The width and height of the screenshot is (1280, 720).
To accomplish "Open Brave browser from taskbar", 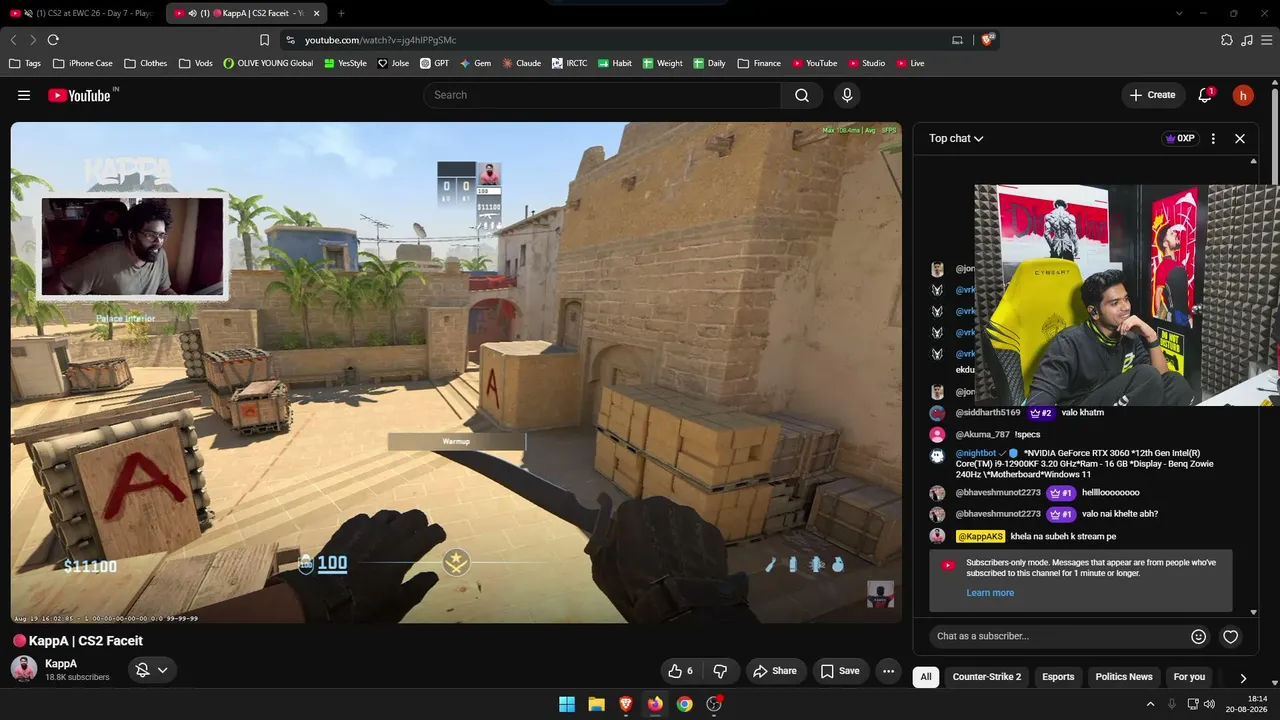I will (x=626, y=704).
